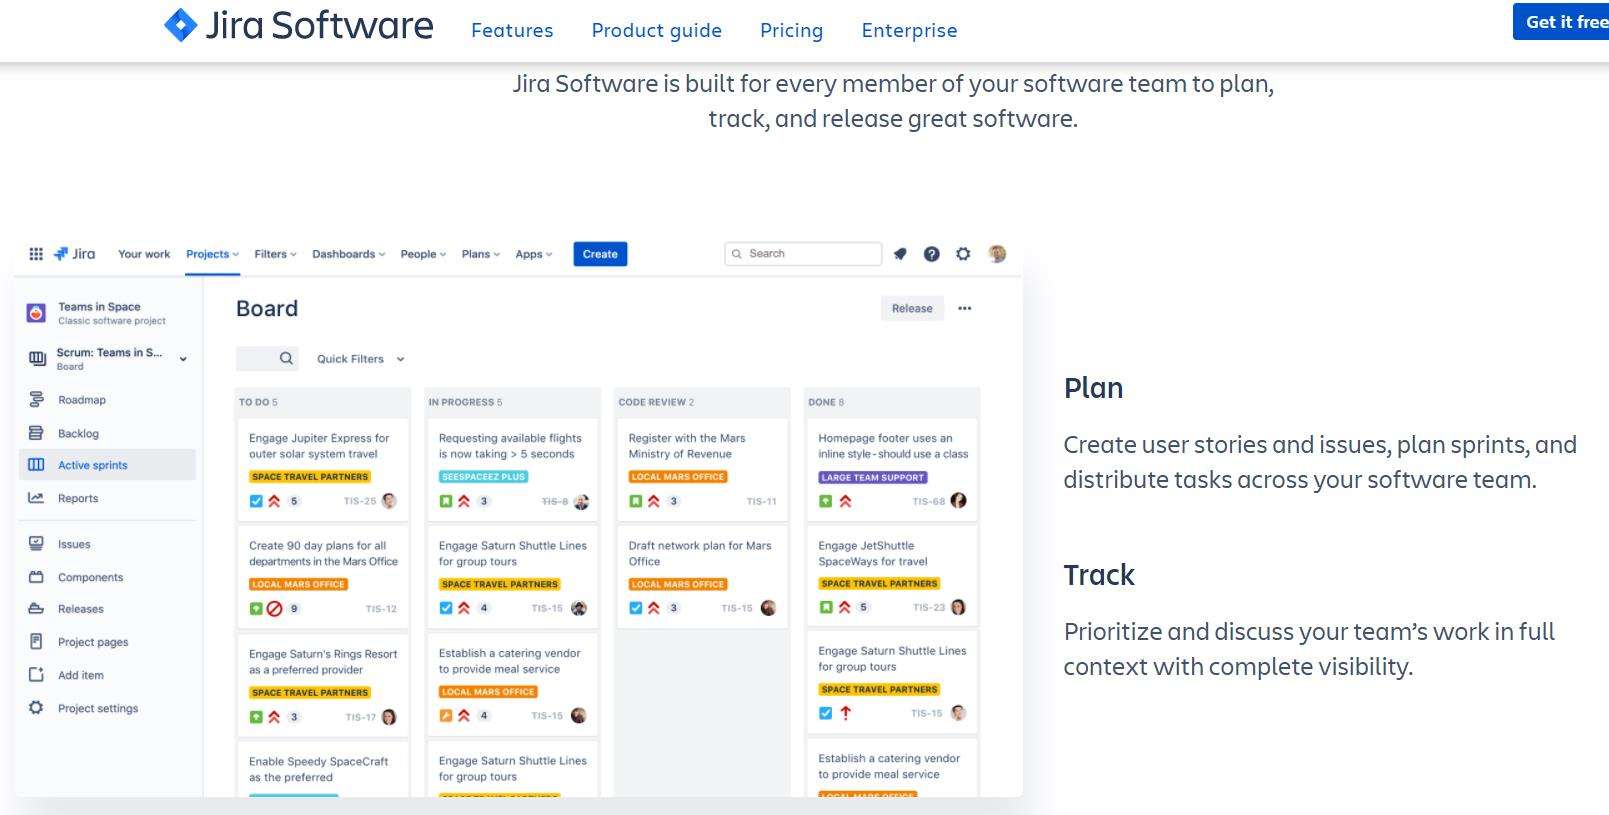Open the Roadmap sidebar link
Screen dimensions: 1609x815
pyautogui.click(x=82, y=400)
